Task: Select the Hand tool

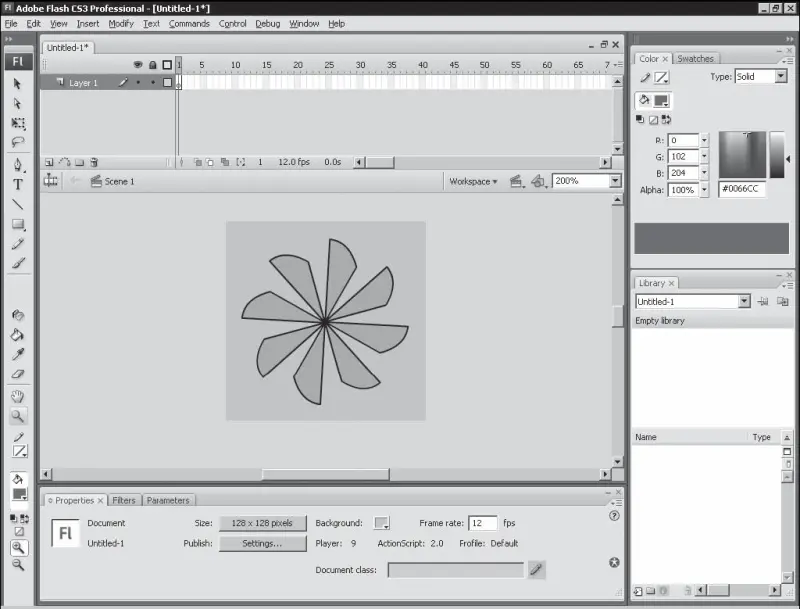Action: (x=18, y=397)
